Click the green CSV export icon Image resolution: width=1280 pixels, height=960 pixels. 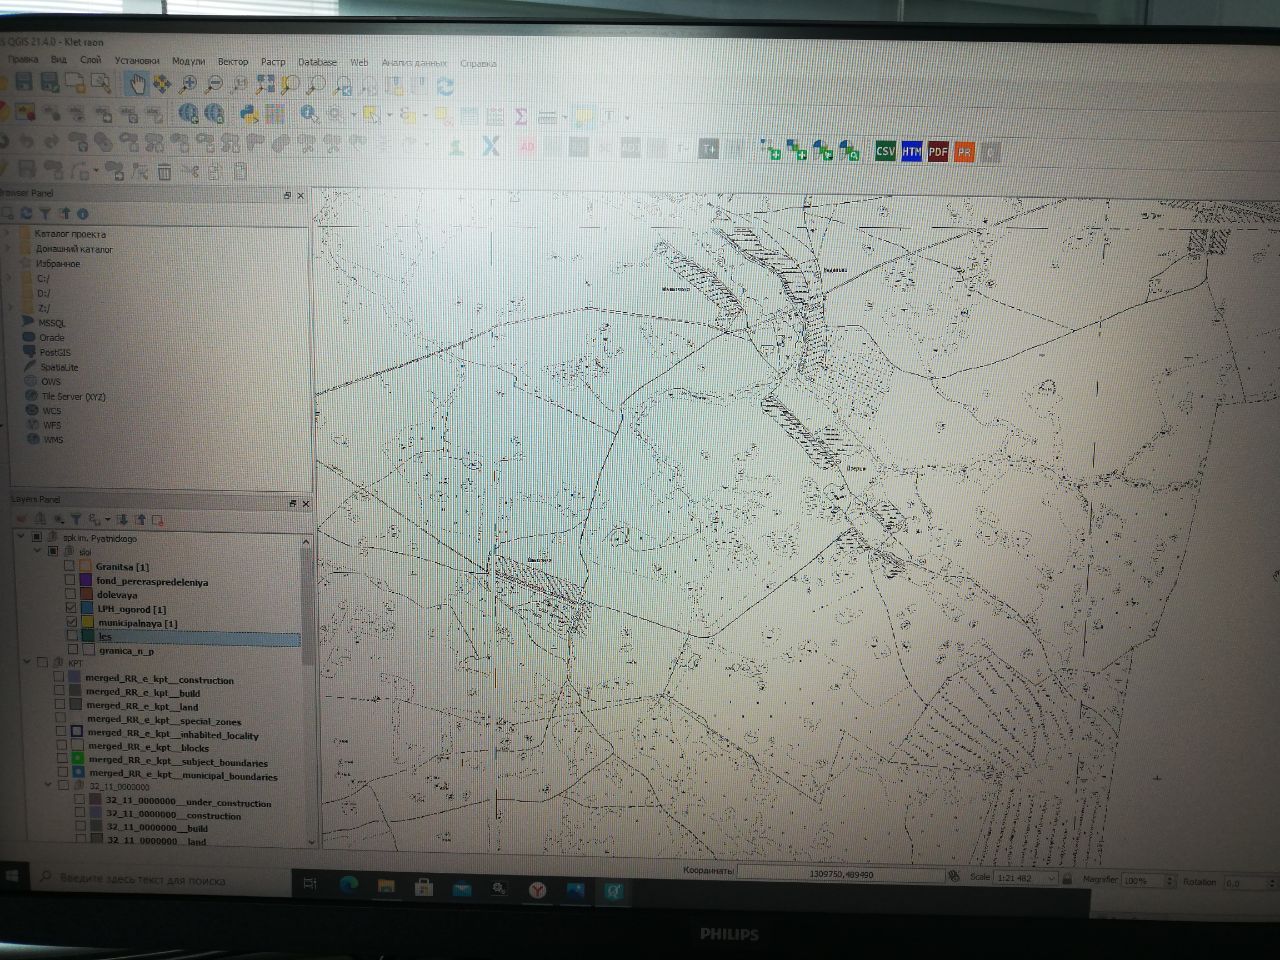click(x=885, y=151)
